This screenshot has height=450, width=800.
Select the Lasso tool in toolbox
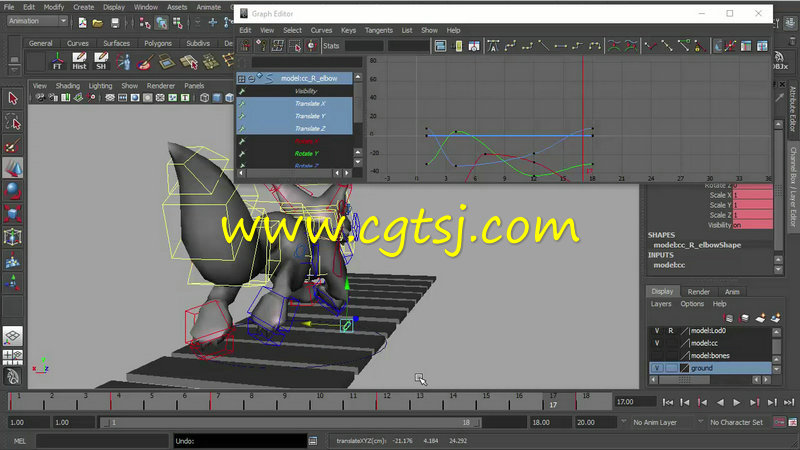coord(13,122)
